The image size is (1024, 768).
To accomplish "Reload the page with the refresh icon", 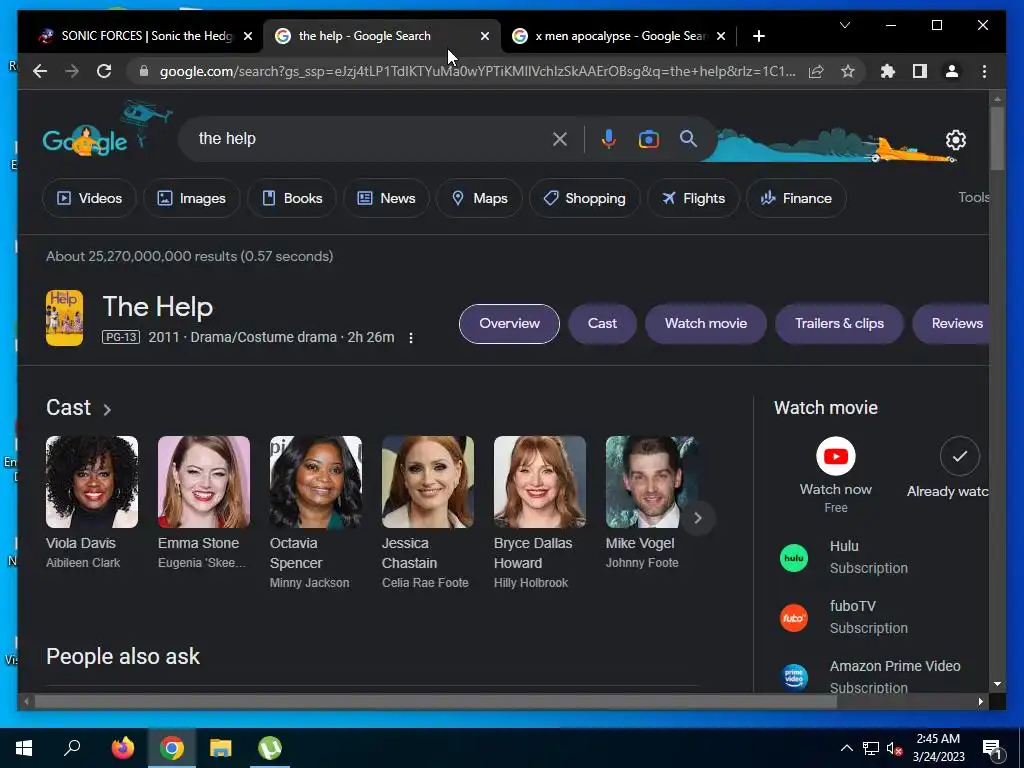I will [104, 71].
